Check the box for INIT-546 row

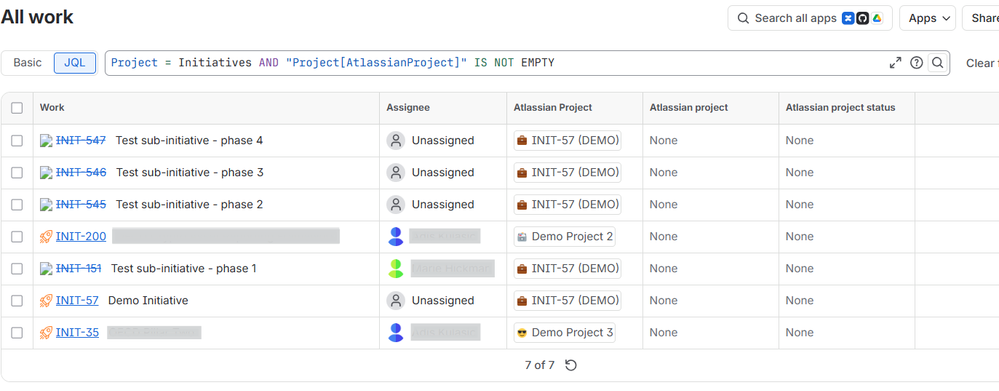click(x=17, y=173)
